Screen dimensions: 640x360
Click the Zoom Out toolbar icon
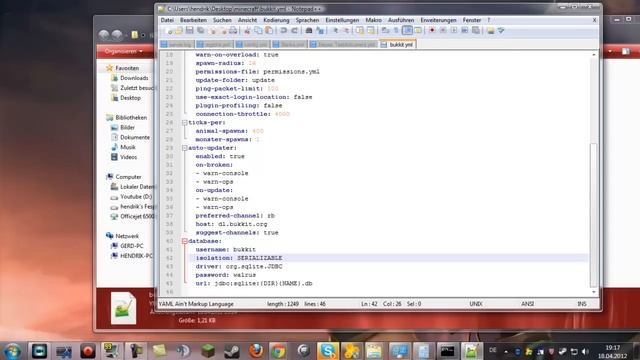[x=347, y=31]
